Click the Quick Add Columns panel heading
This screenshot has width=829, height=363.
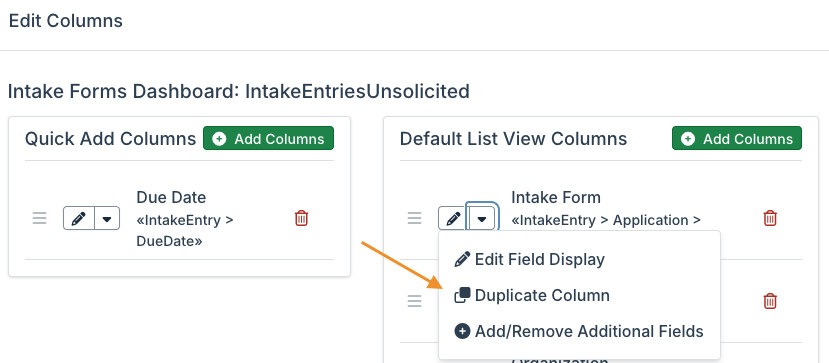[110, 138]
